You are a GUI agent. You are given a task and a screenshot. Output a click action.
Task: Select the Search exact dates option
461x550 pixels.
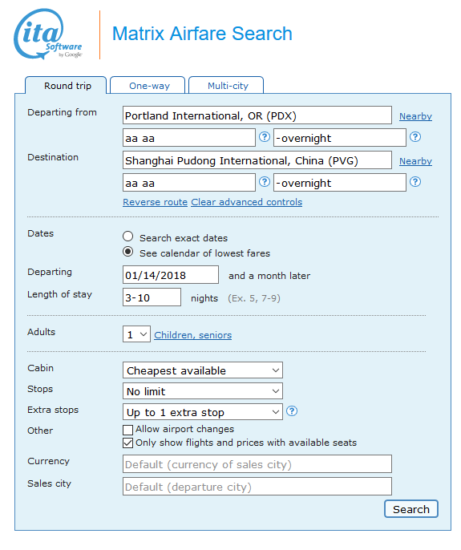[128, 236]
